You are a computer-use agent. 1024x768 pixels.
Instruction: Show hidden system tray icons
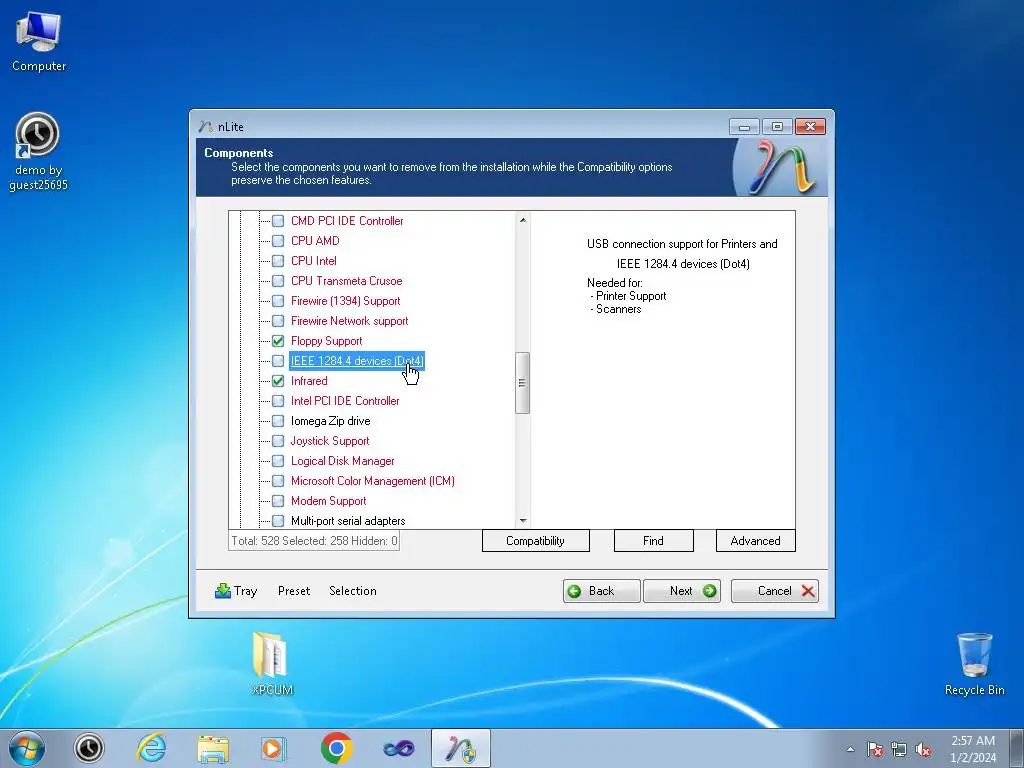point(850,749)
